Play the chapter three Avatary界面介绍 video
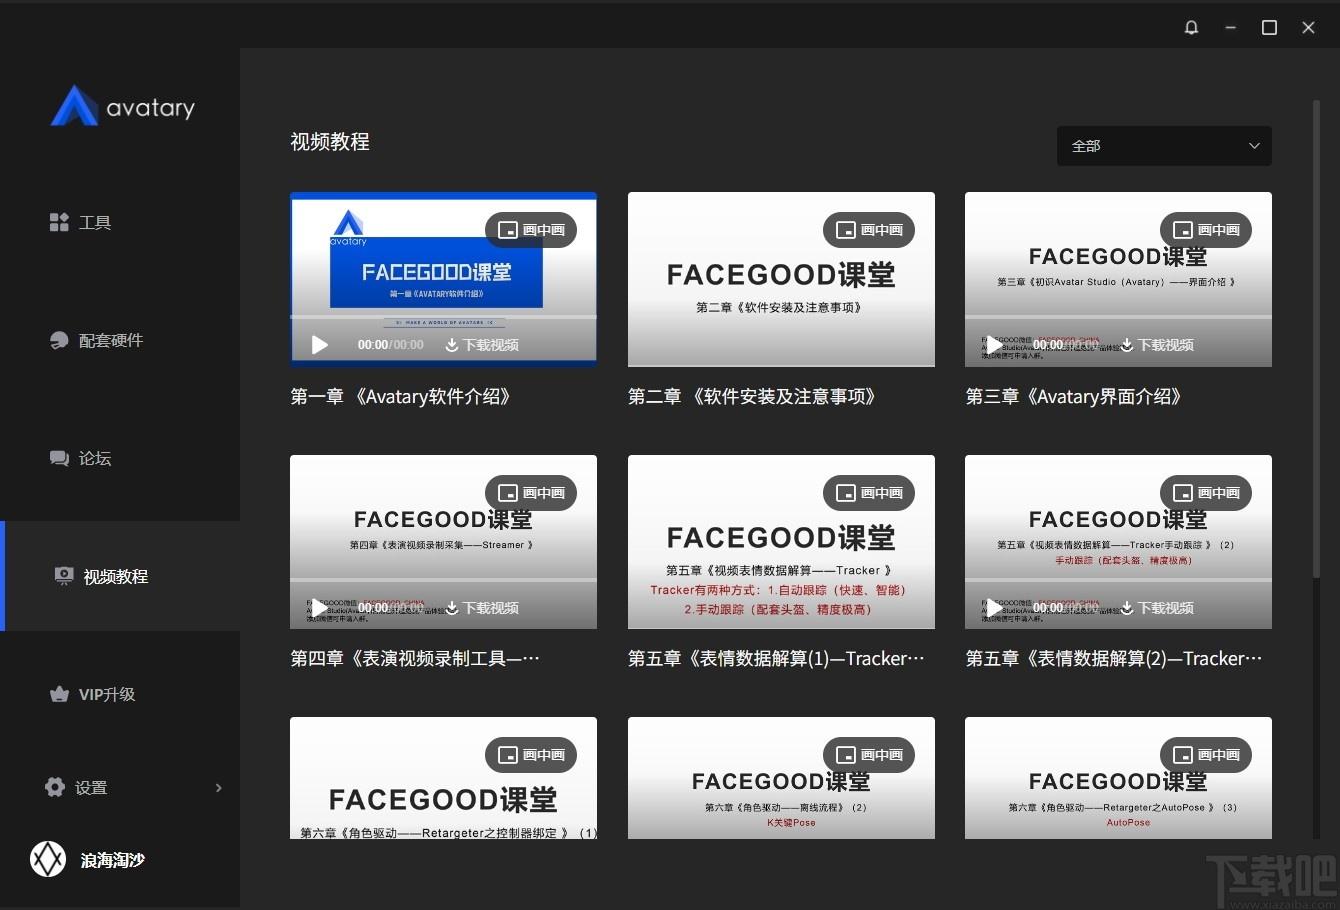1340x910 pixels. (994, 344)
